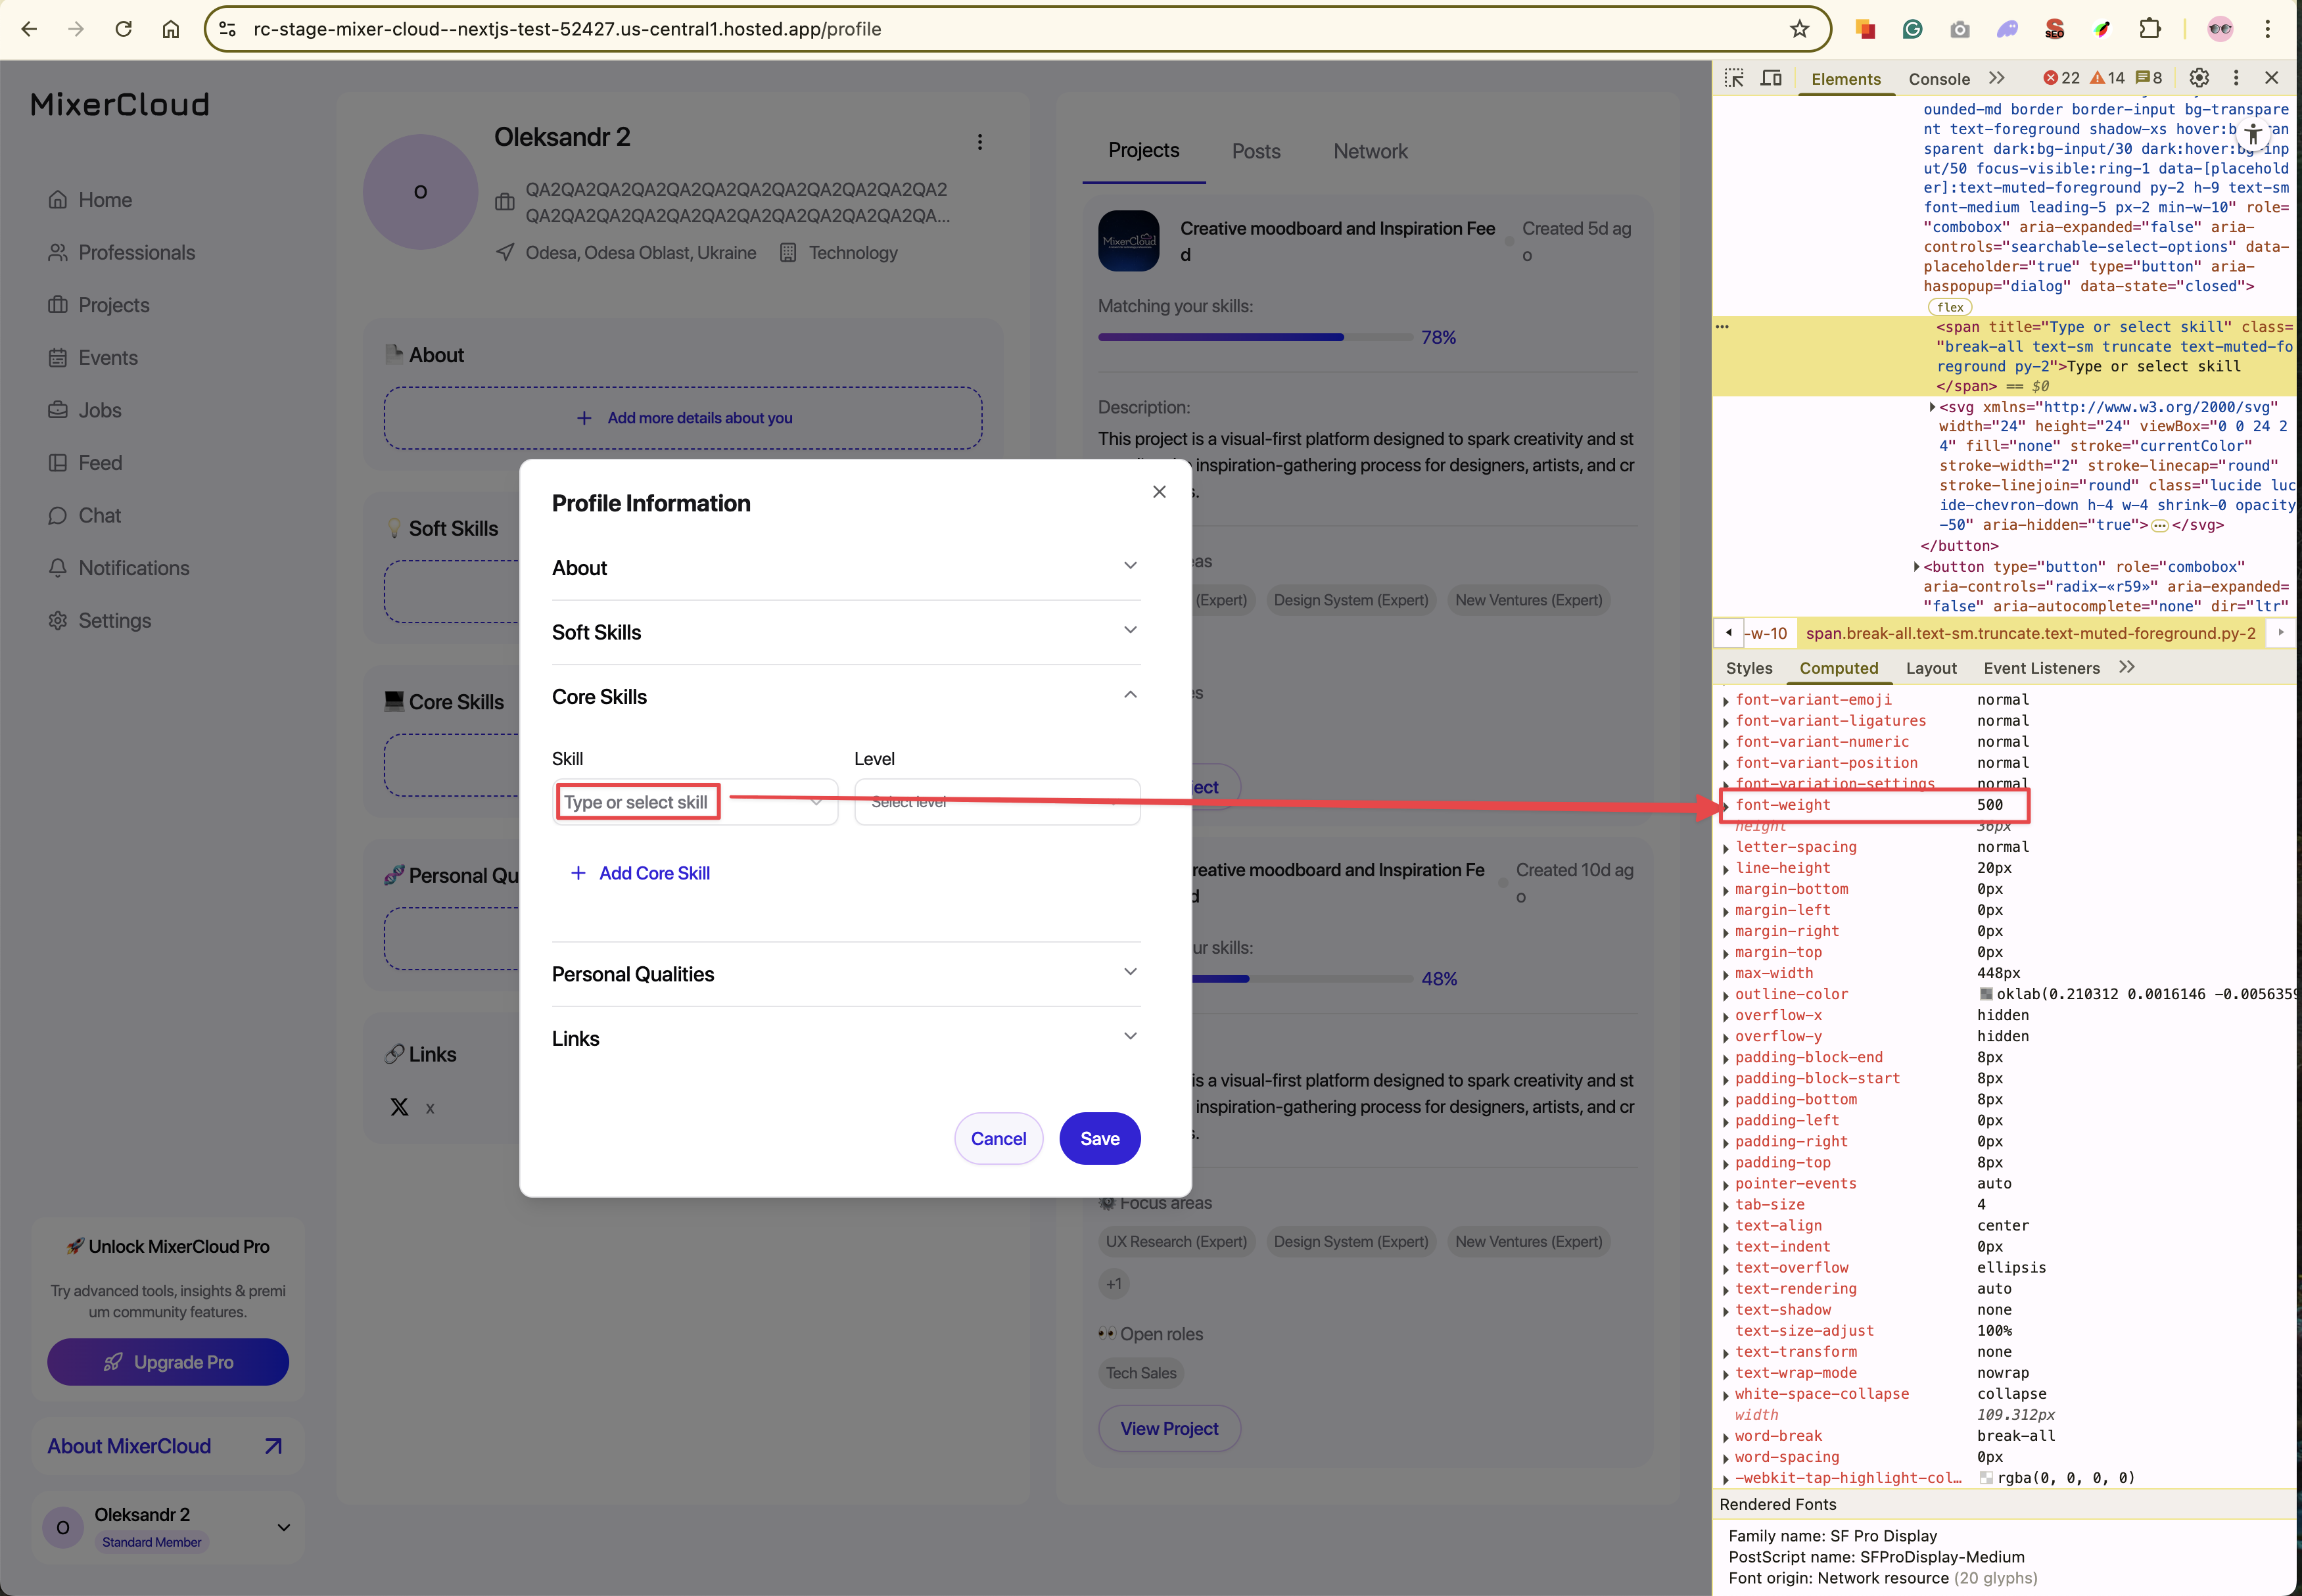This screenshot has width=2302, height=1596.
Task: Click the outline-color swatch in Computed styles
Action: point(1986,994)
